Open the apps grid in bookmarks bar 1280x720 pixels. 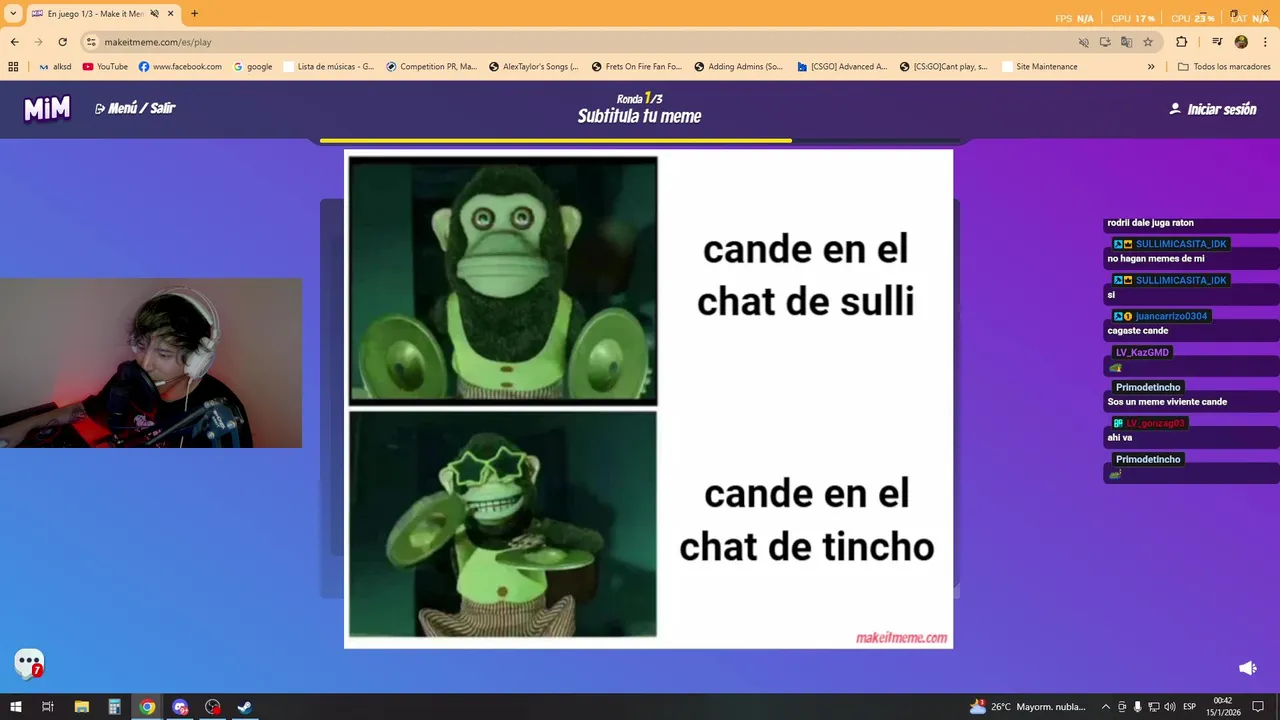[13, 67]
